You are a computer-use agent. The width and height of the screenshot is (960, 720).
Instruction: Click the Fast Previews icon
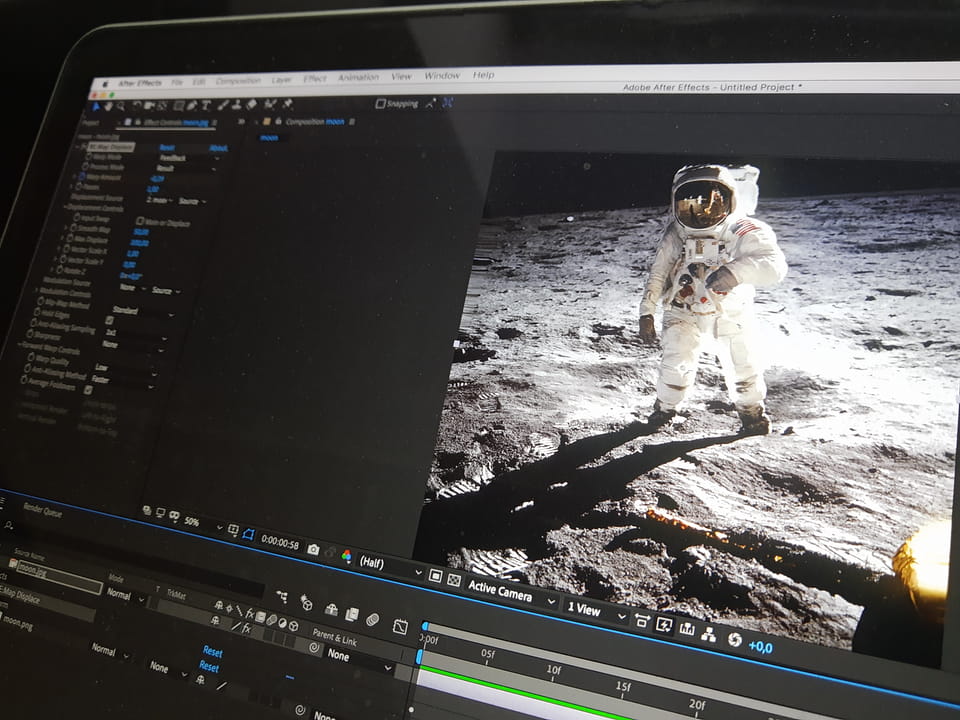point(664,625)
